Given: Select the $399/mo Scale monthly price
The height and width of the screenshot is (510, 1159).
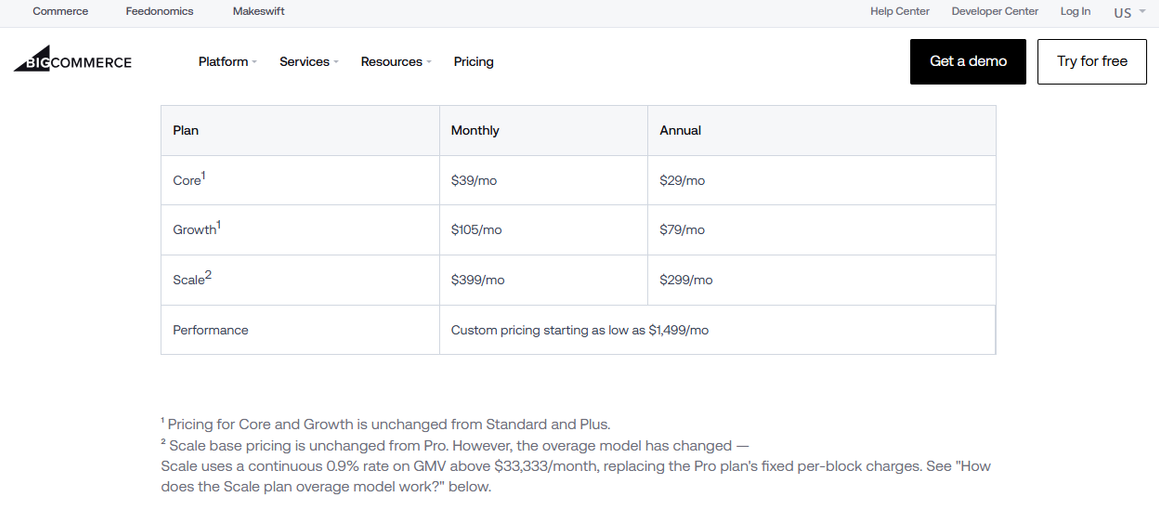Looking at the screenshot, I should pyautogui.click(x=478, y=280).
